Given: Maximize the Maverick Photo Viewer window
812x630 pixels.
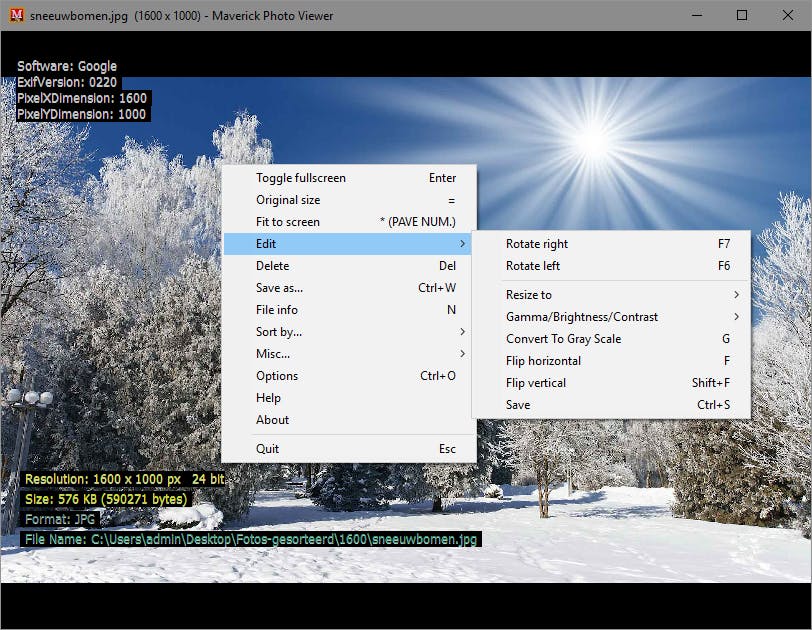Looking at the screenshot, I should tap(742, 16).
